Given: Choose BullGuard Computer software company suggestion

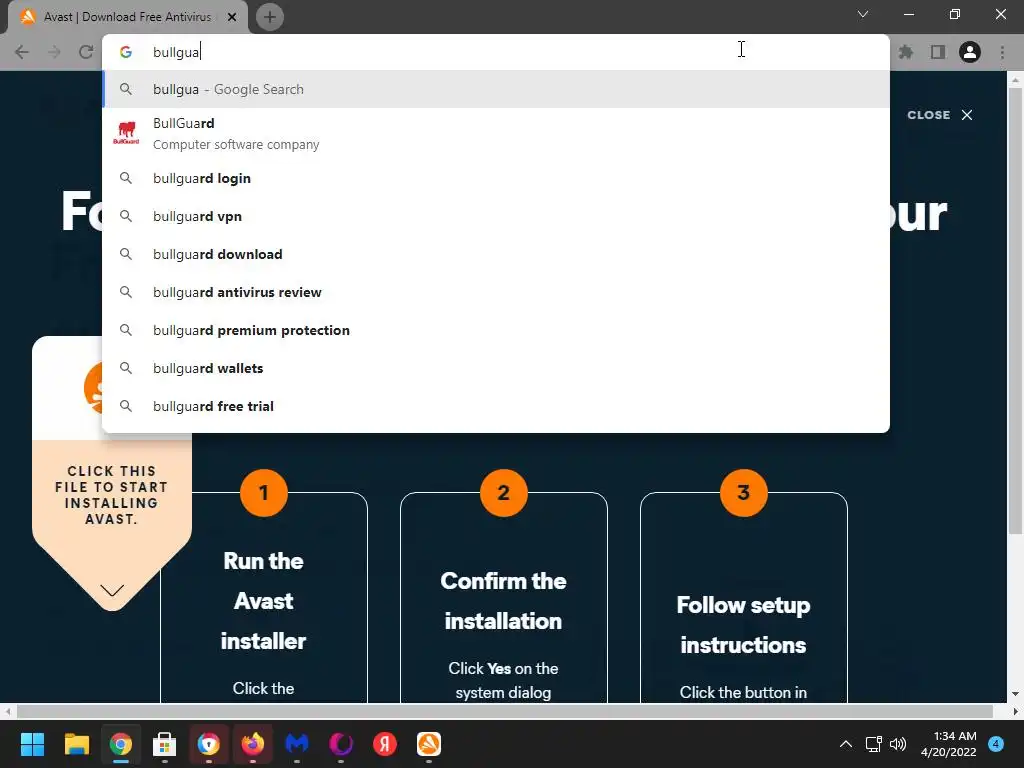Looking at the screenshot, I should coord(496,133).
